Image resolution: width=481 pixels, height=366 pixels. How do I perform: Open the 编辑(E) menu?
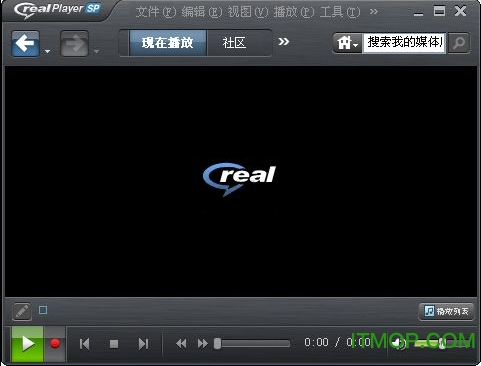point(202,12)
